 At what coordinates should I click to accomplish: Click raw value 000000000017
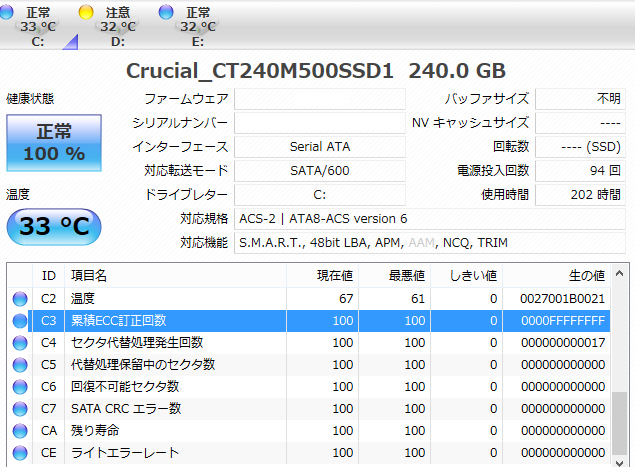(x=563, y=343)
